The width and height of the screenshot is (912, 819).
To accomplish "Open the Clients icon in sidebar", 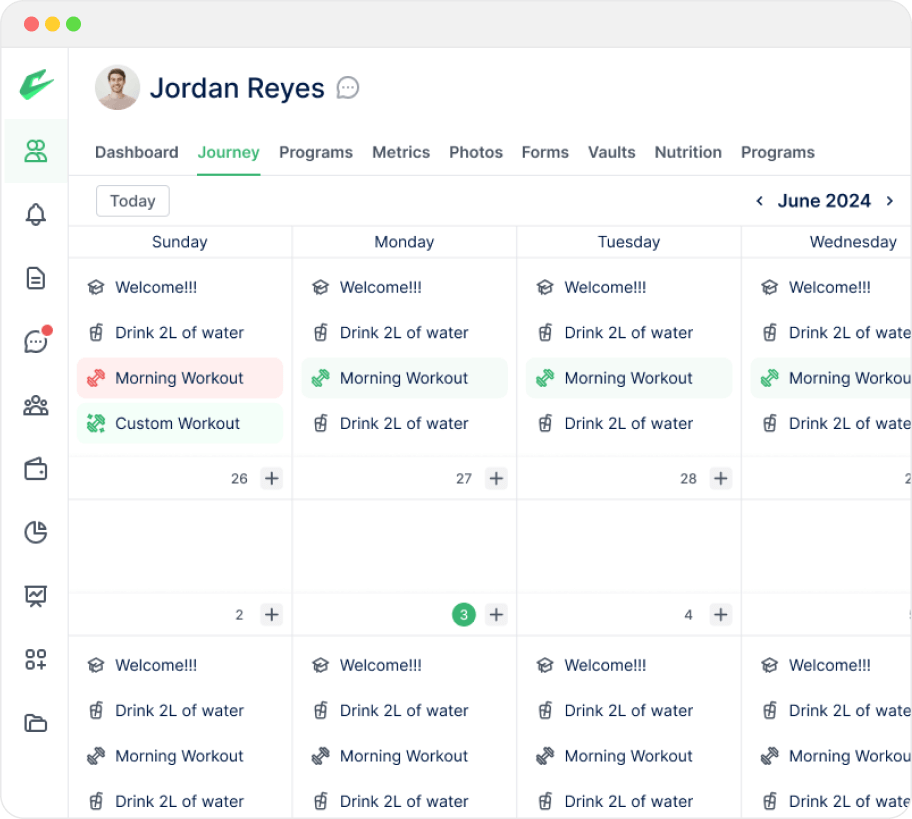I will tap(36, 152).
